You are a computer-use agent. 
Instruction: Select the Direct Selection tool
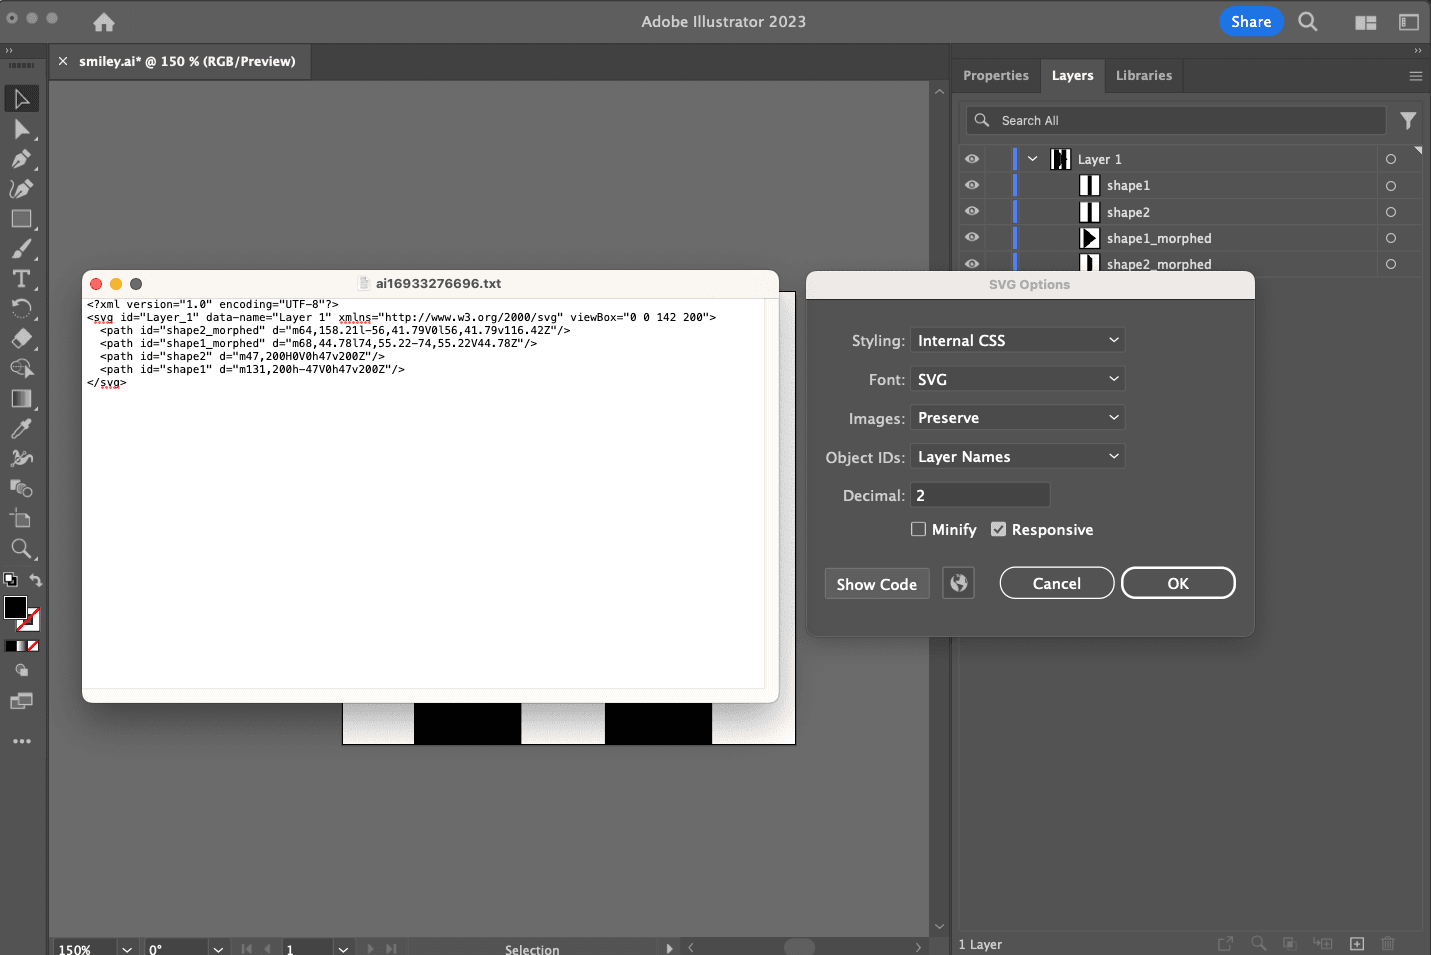[22, 128]
